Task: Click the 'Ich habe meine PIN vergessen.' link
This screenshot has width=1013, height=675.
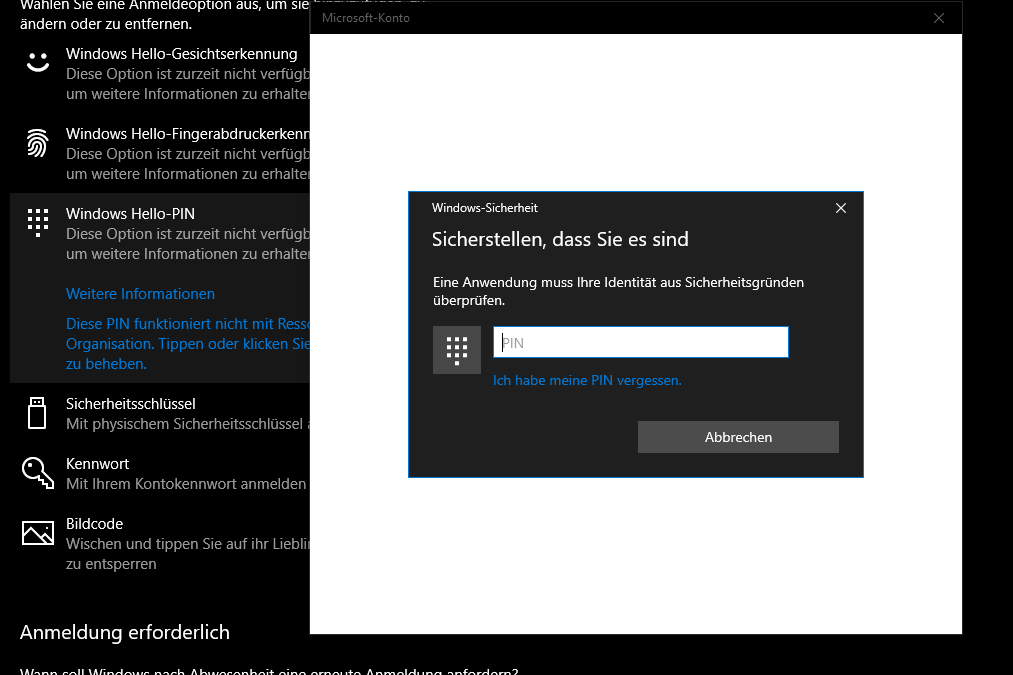Action: (587, 380)
